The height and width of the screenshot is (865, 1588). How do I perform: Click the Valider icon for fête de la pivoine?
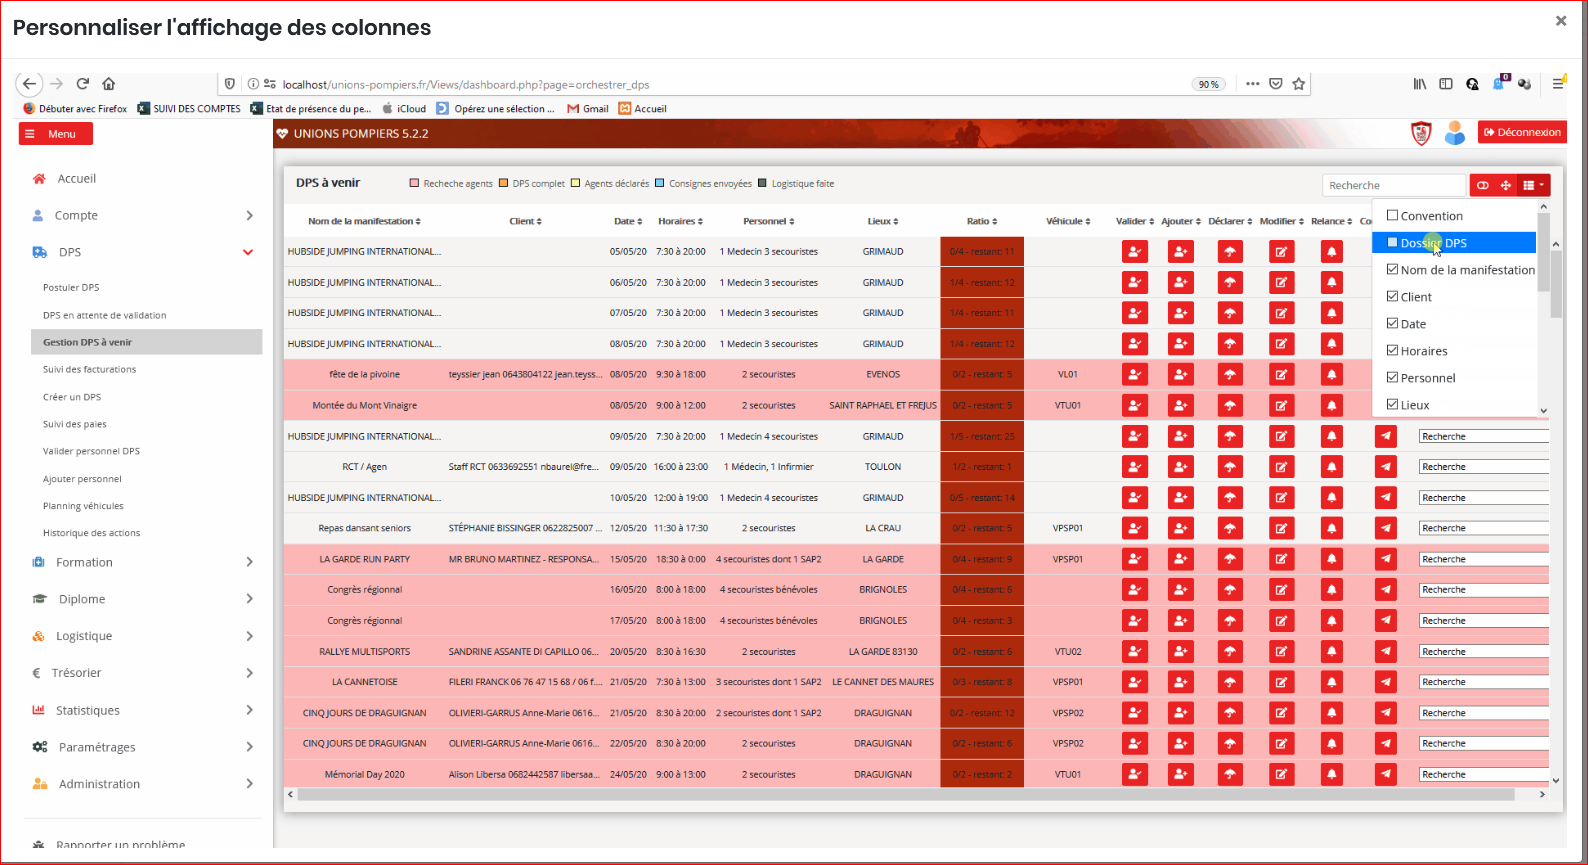[x=1134, y=375]
